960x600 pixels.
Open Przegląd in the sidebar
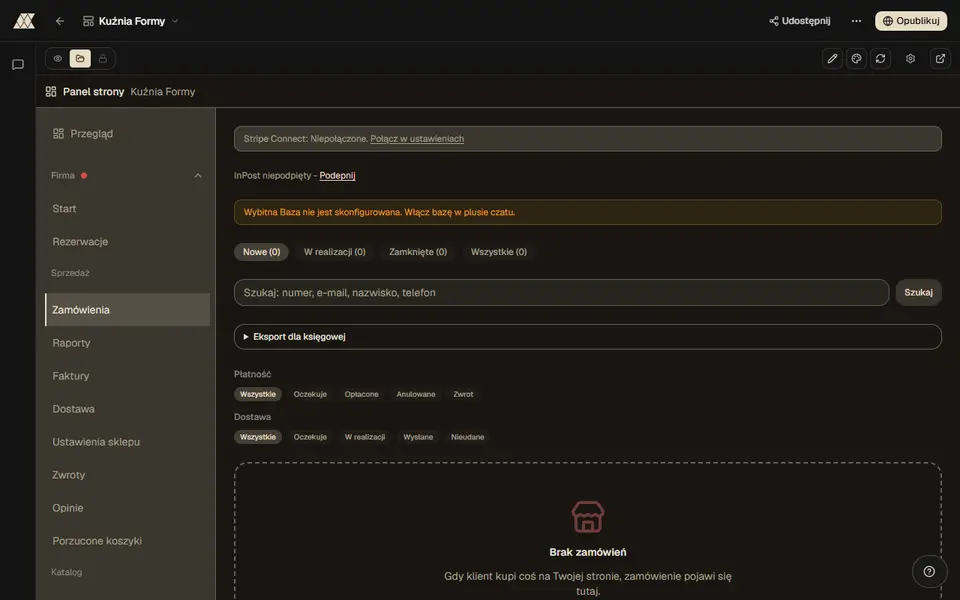coord(127,133)
